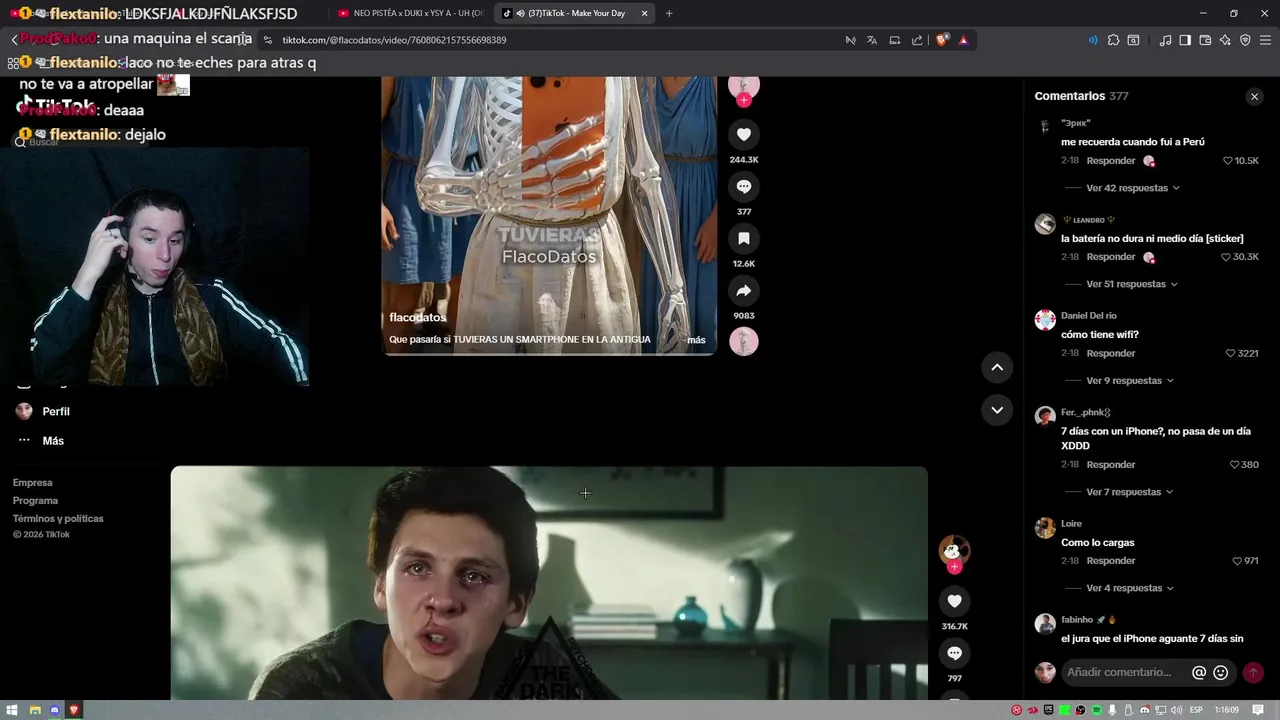Click the translate page icon in address bar
This screenshot has width=1280, height=720.
[x=872, y=40]
